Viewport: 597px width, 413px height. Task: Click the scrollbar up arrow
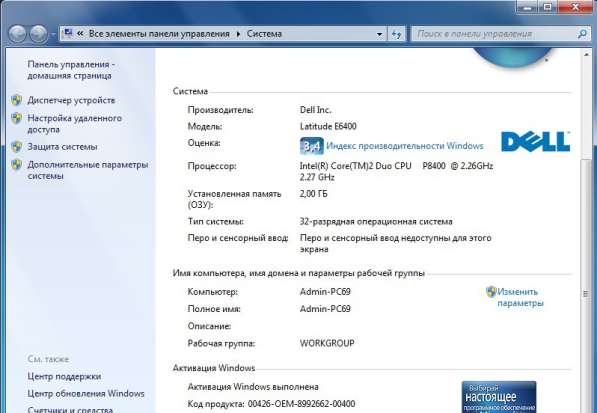pos(586,55)
